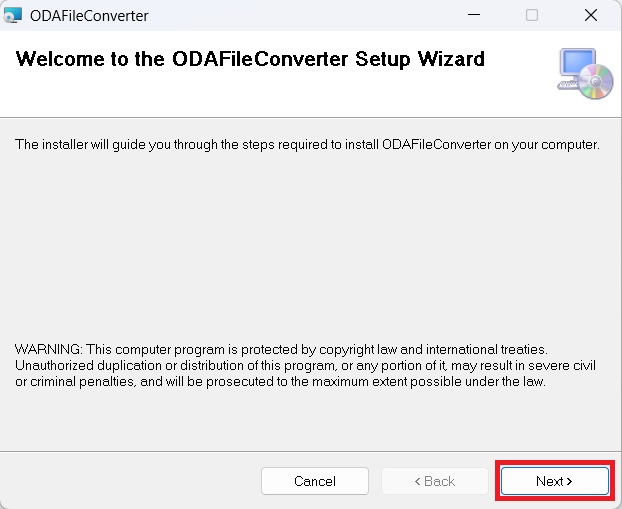The width and height of the screenshot is (622, 509).
Task: Click the Unauthorized duplication line of text
Action: [300, 366]
